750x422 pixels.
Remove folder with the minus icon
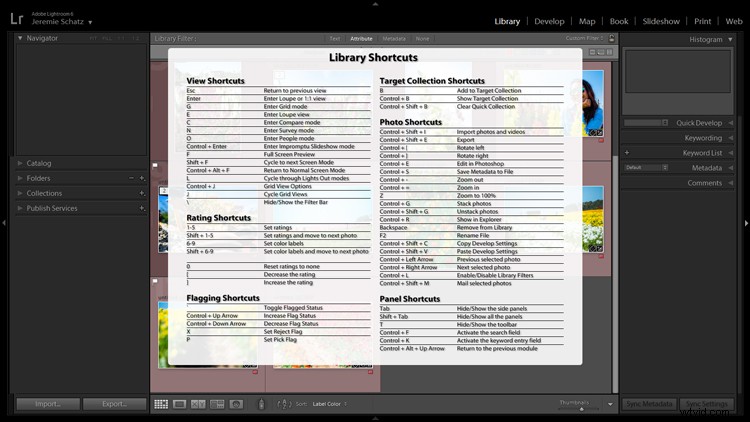click(132, 178)
